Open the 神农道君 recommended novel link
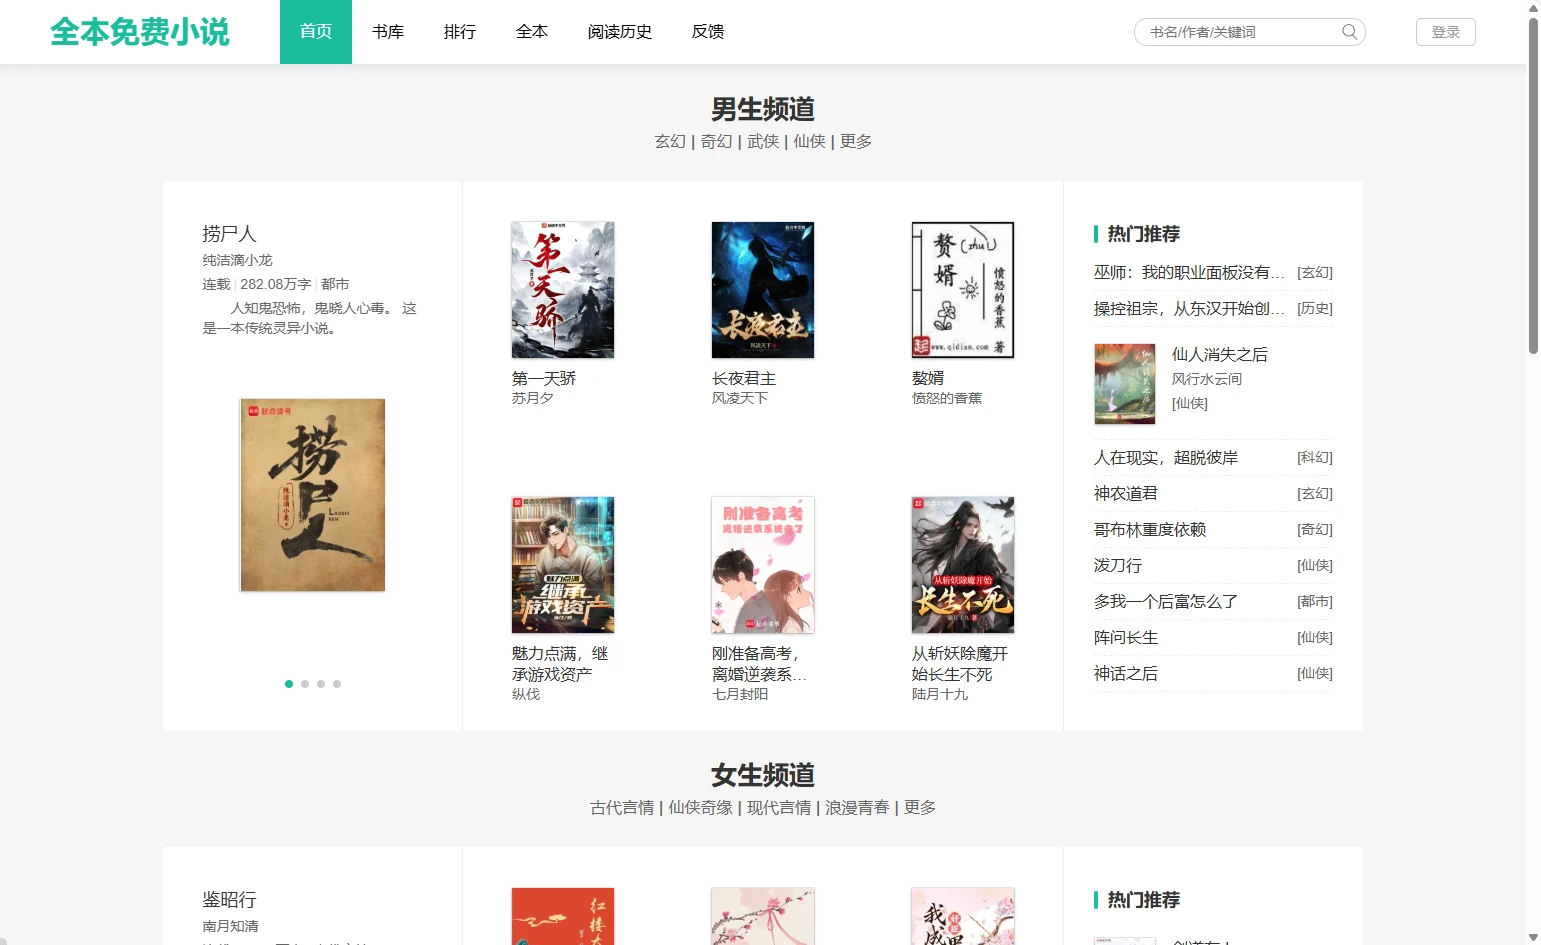This screenshot has height=945, width=1541. click(x=1126, y=494)
